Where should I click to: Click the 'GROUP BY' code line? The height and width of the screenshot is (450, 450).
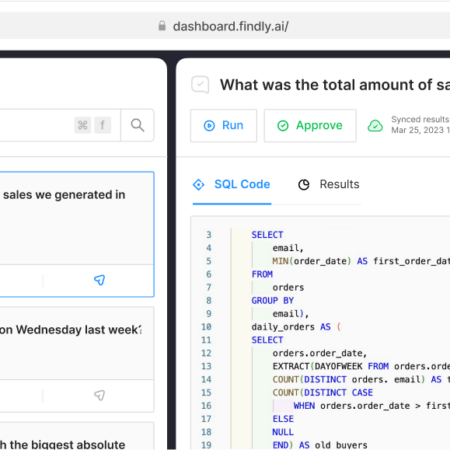point(272,301)
